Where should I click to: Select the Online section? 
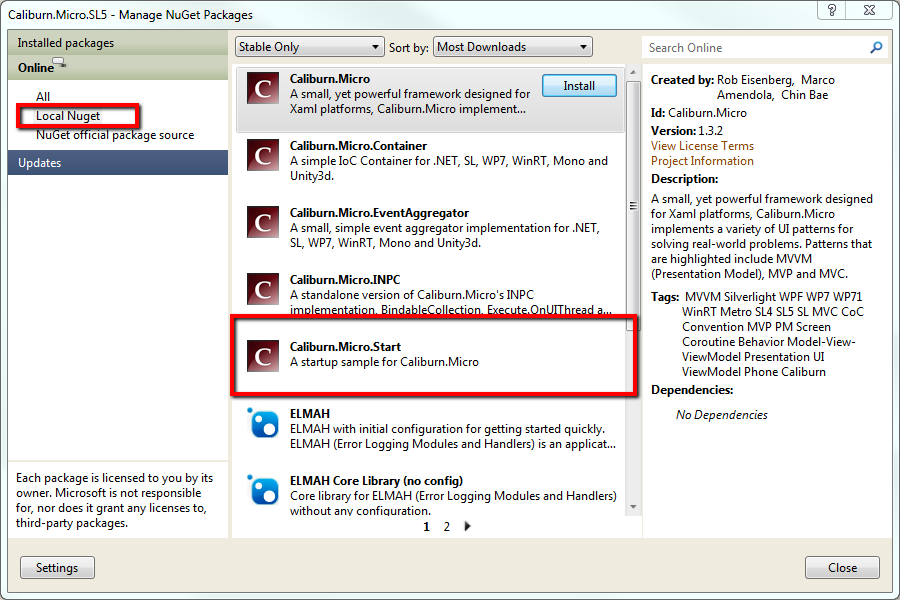118,68
